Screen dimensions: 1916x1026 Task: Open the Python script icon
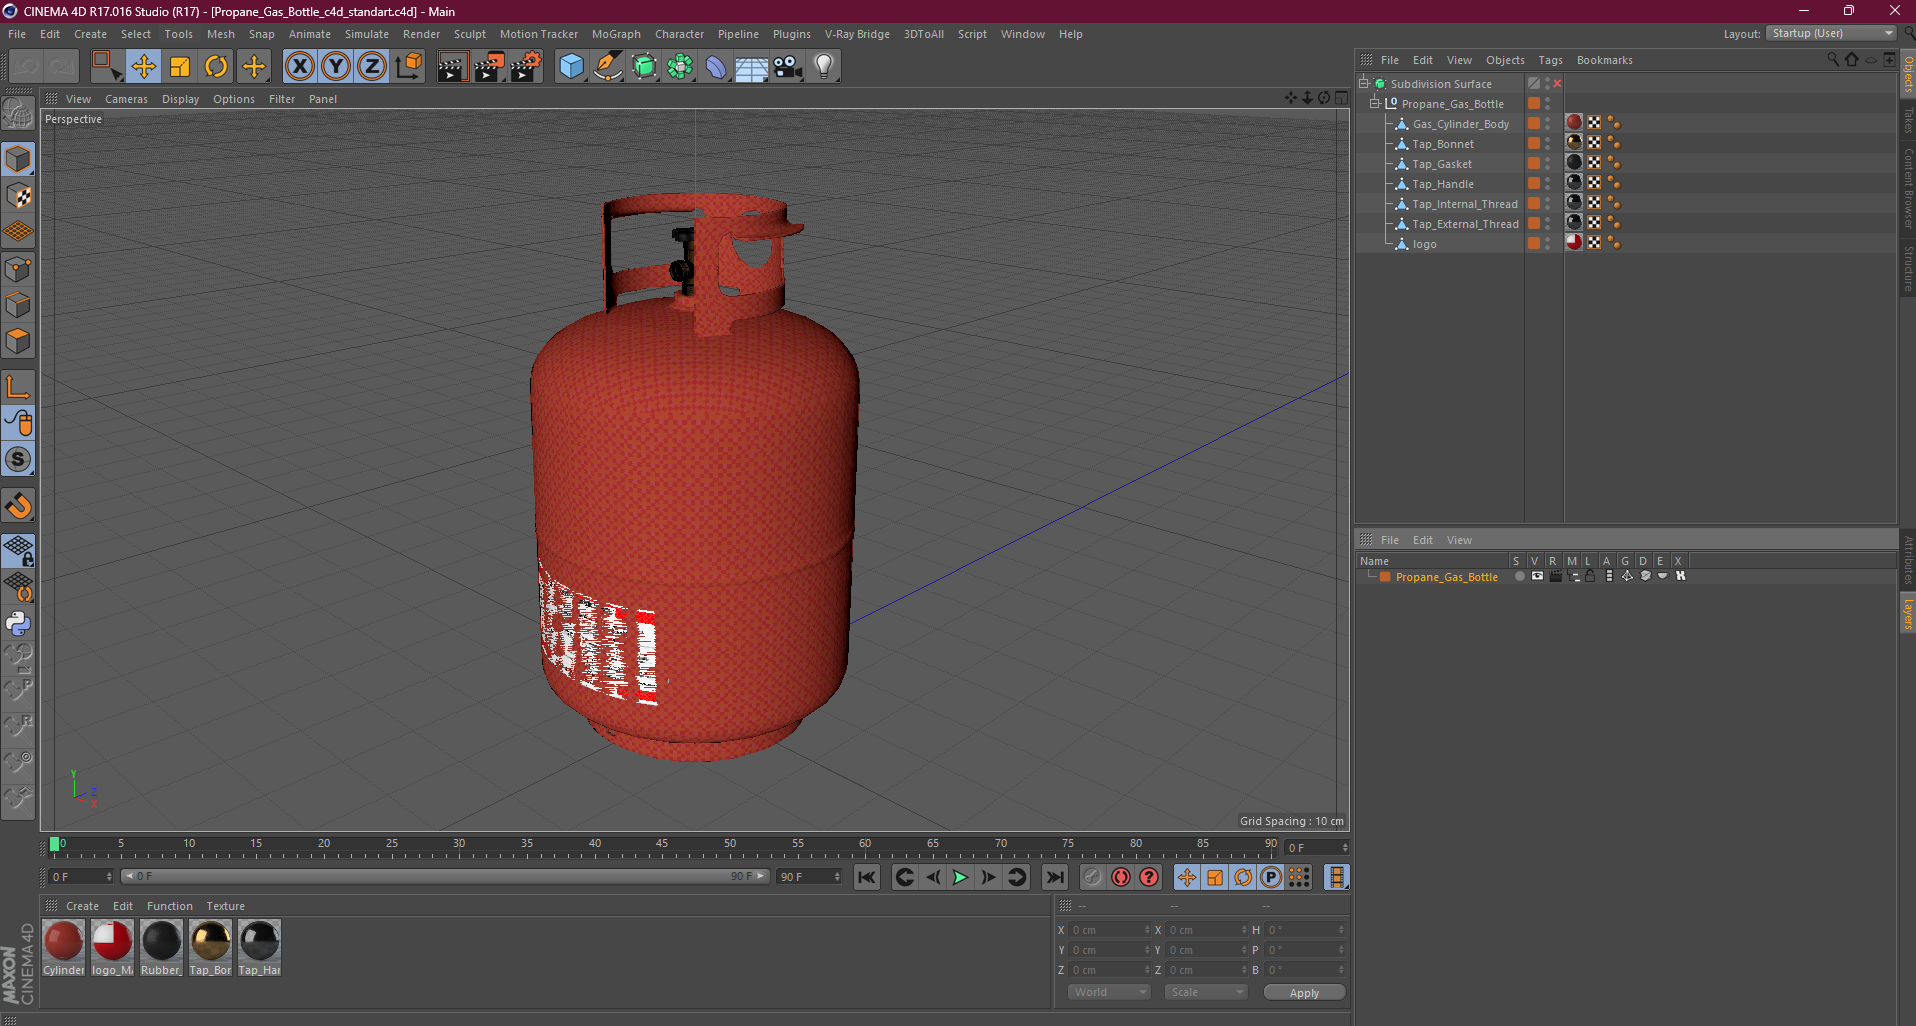[x=18, y=623]
